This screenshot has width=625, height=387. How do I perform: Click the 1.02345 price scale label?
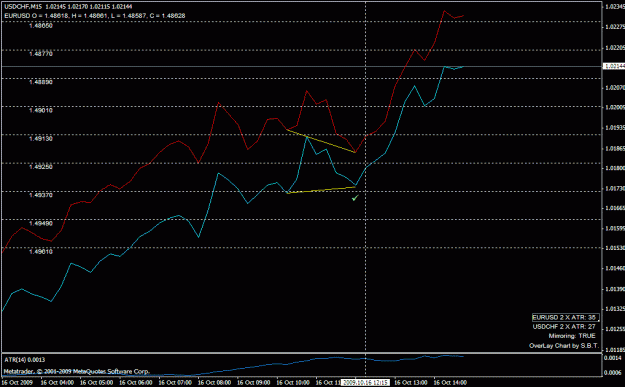(x=615, y=7)
